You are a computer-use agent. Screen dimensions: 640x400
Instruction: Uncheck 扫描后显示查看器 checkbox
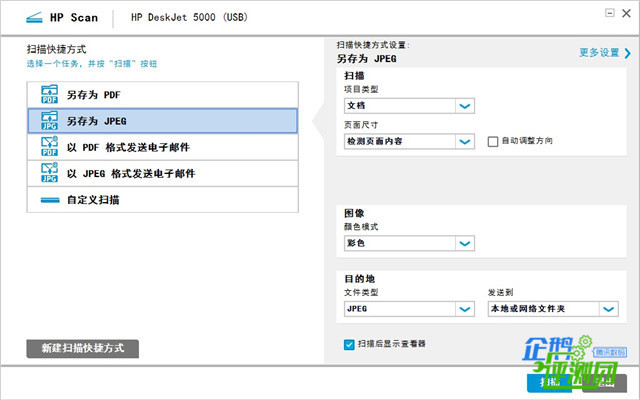[x=349, y=344]
